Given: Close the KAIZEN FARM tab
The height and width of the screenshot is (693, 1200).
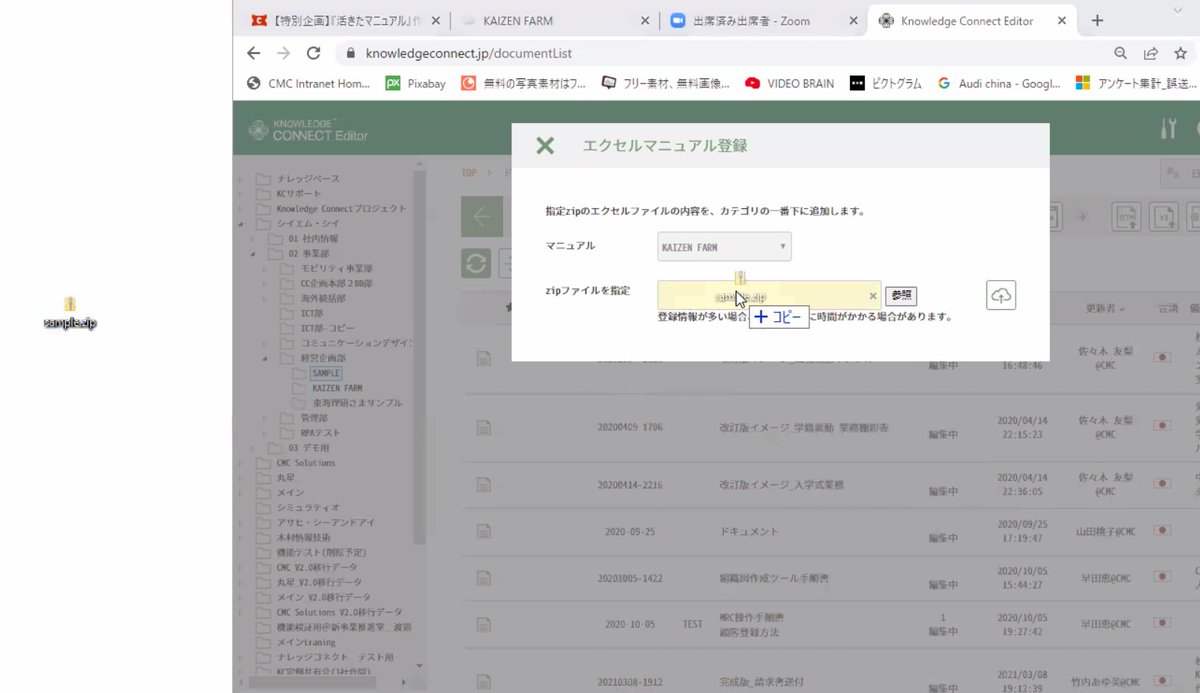Looking at the screenshot, I should click(x=645, y=20).
